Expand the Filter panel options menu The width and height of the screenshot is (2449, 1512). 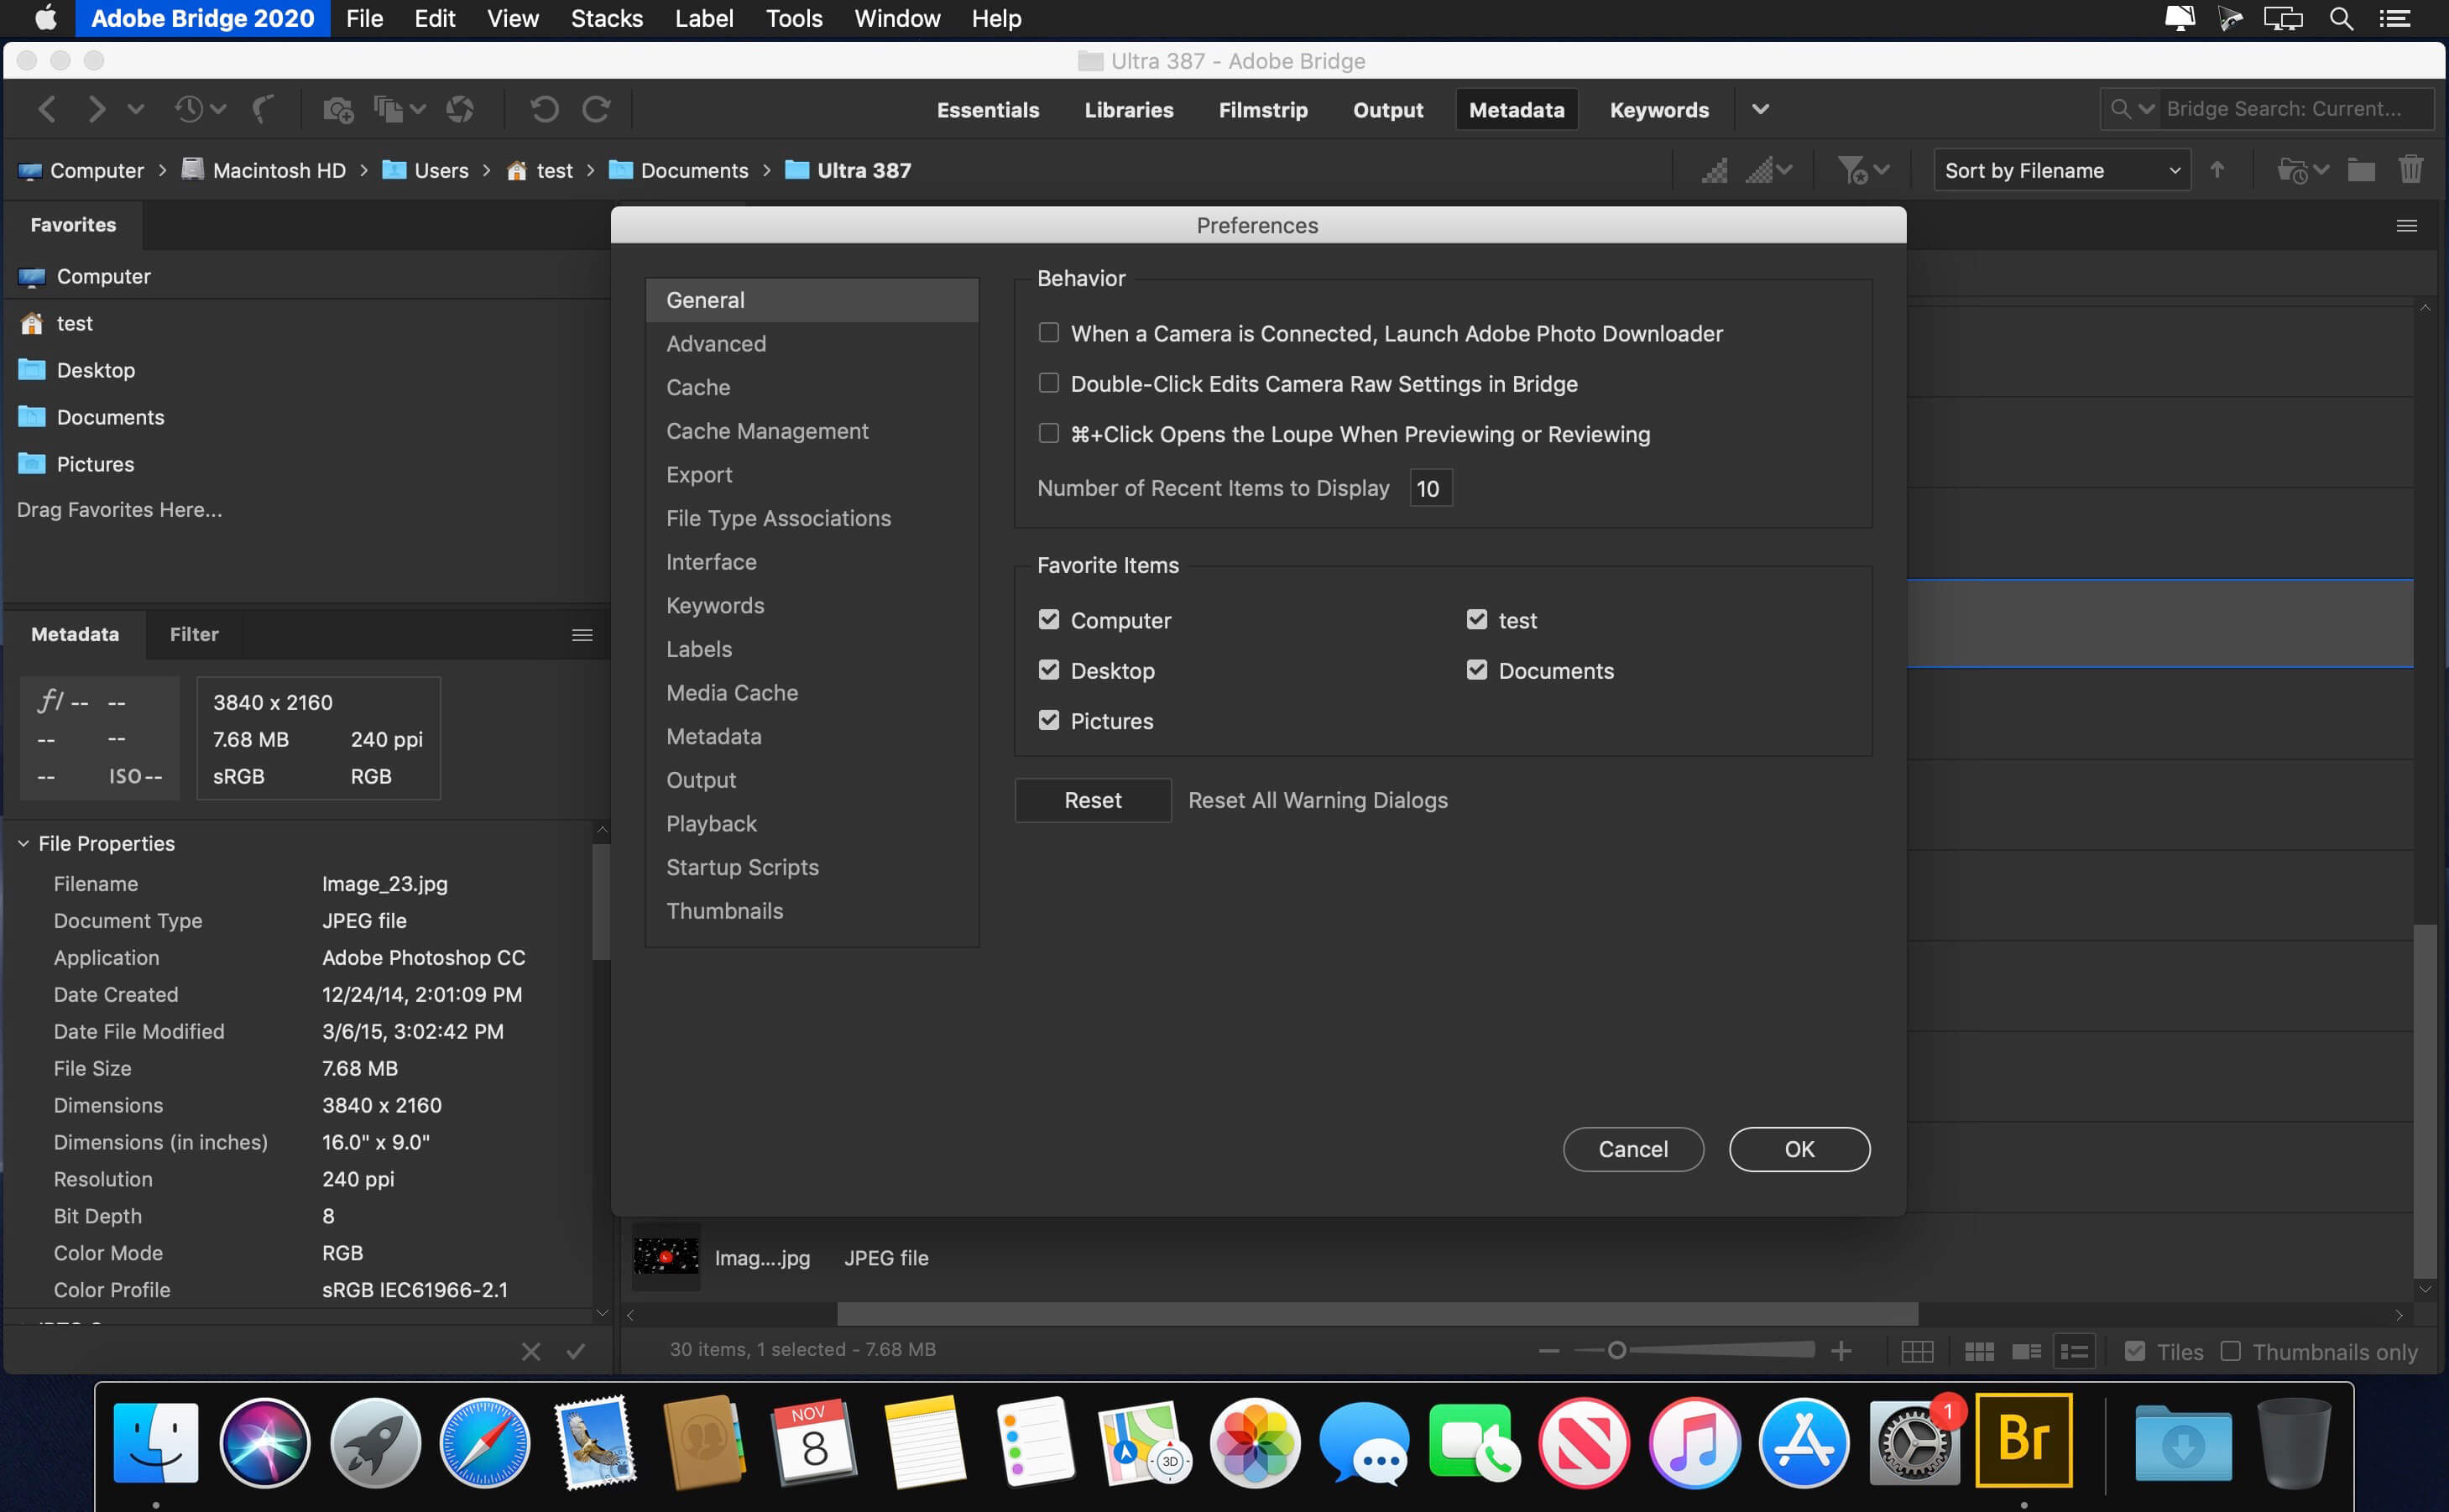tap(582, 634)
